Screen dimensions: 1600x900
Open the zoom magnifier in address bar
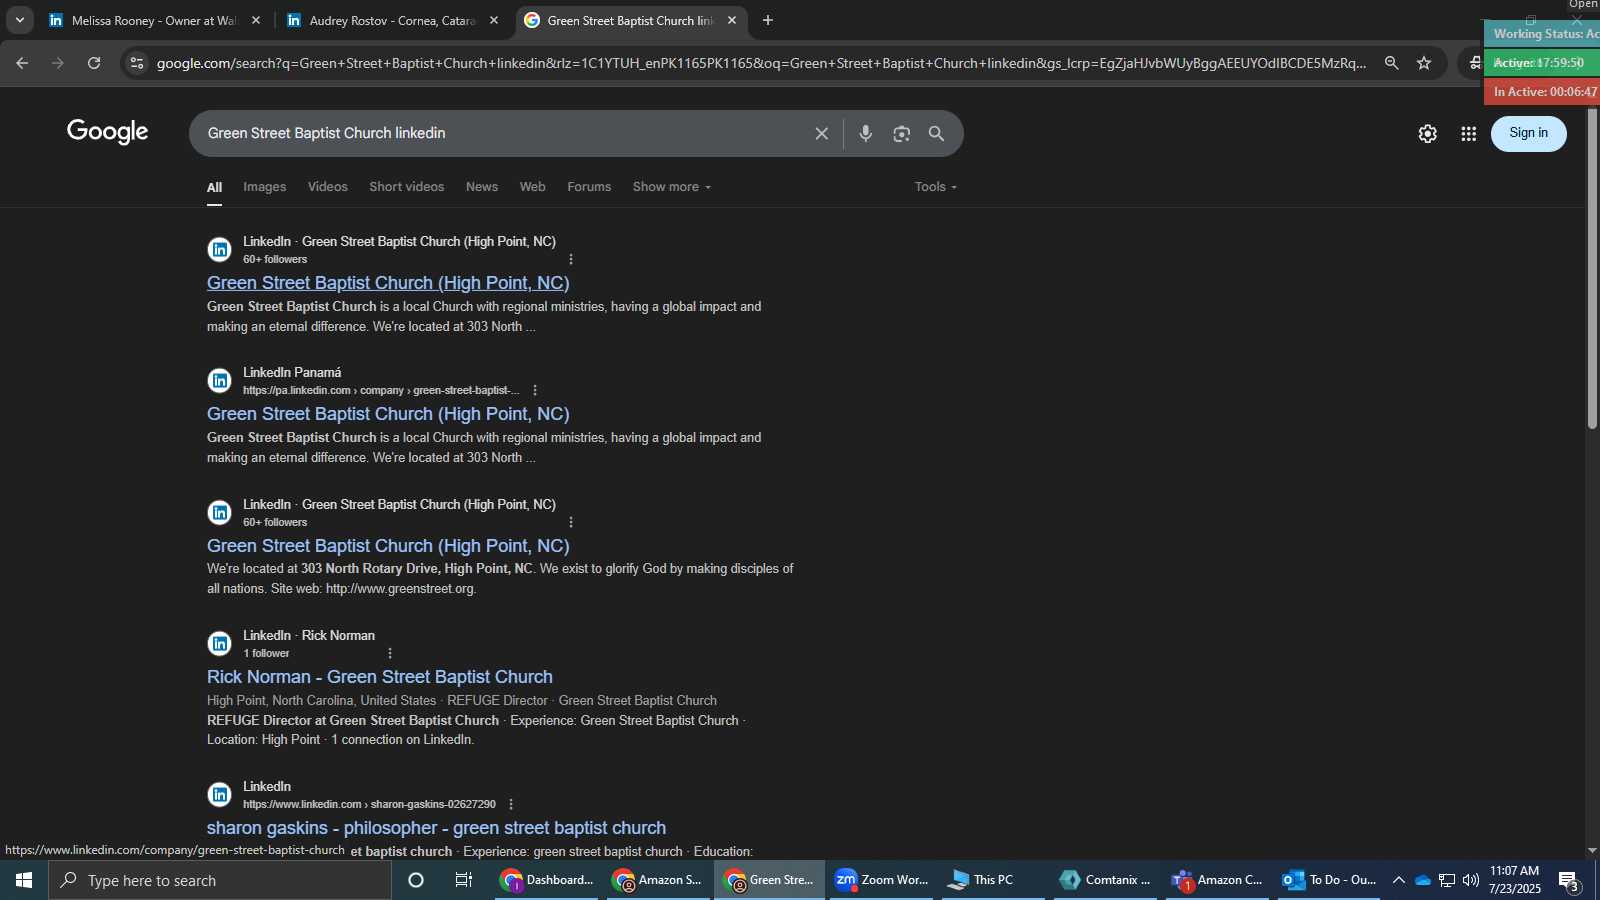tap(1391, 63)
